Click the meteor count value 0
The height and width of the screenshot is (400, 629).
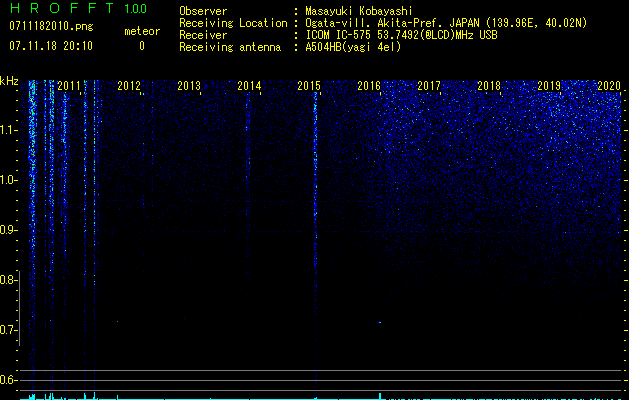point(142,46)
